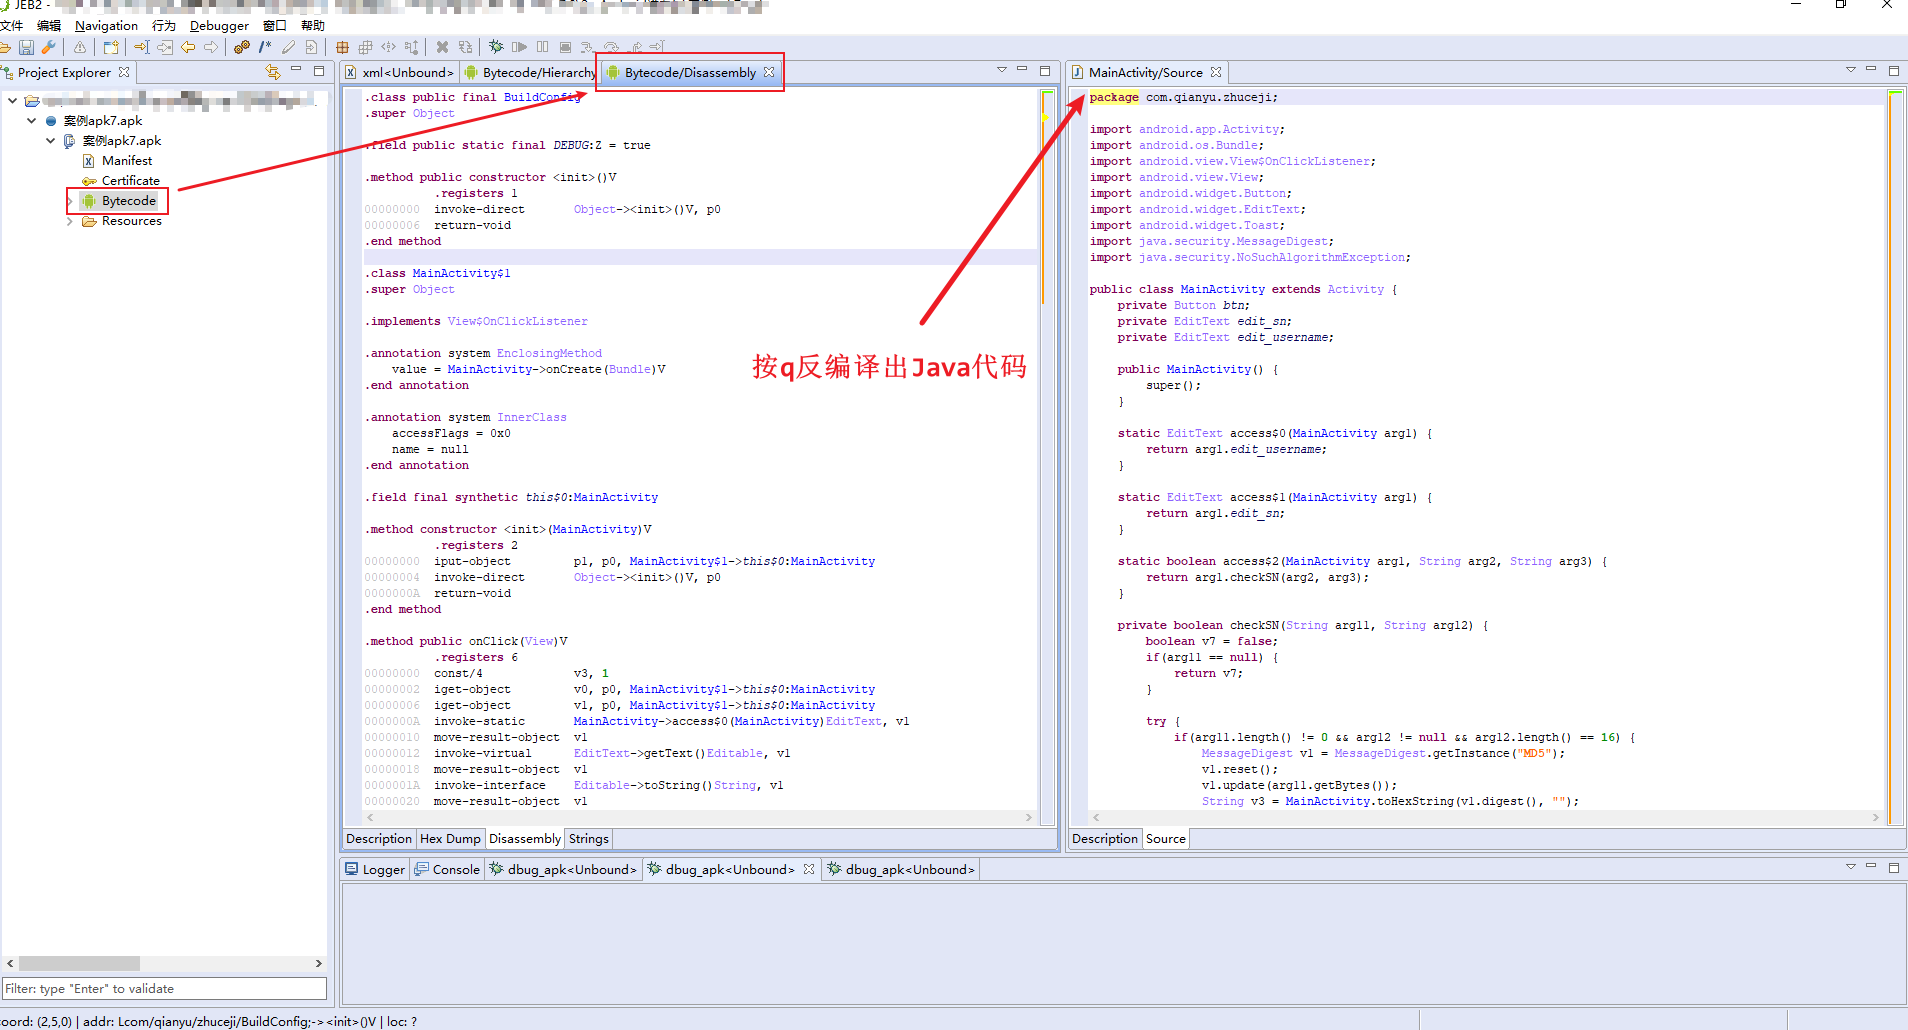Expand the Bytecode tree node

(70, 201)
